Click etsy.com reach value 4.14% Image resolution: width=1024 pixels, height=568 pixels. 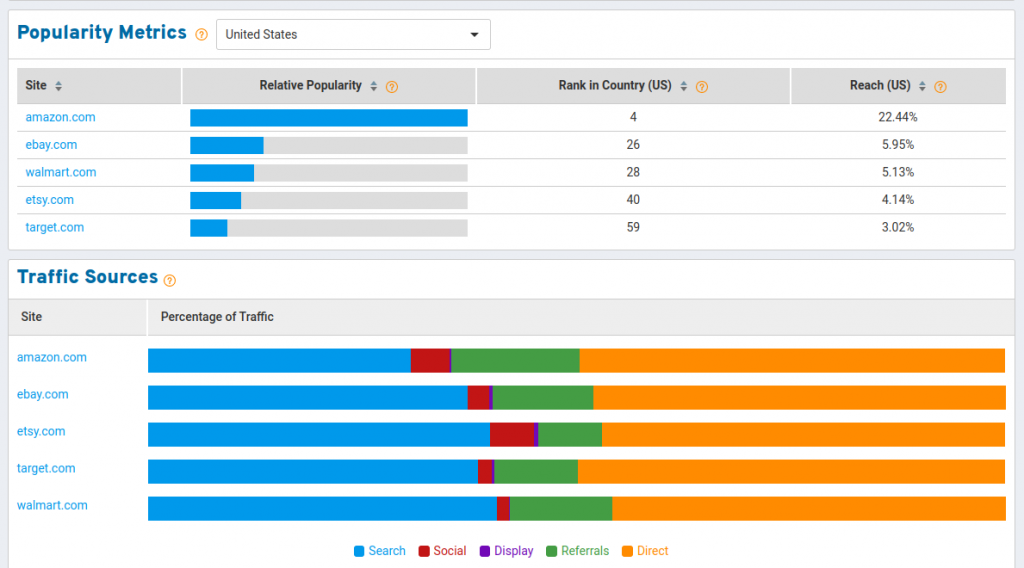click(x=898, y=200)
